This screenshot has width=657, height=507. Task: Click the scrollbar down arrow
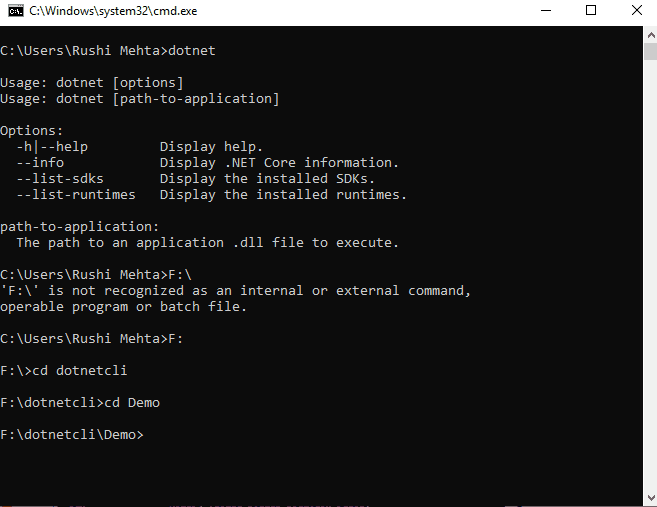coord(649,498)
